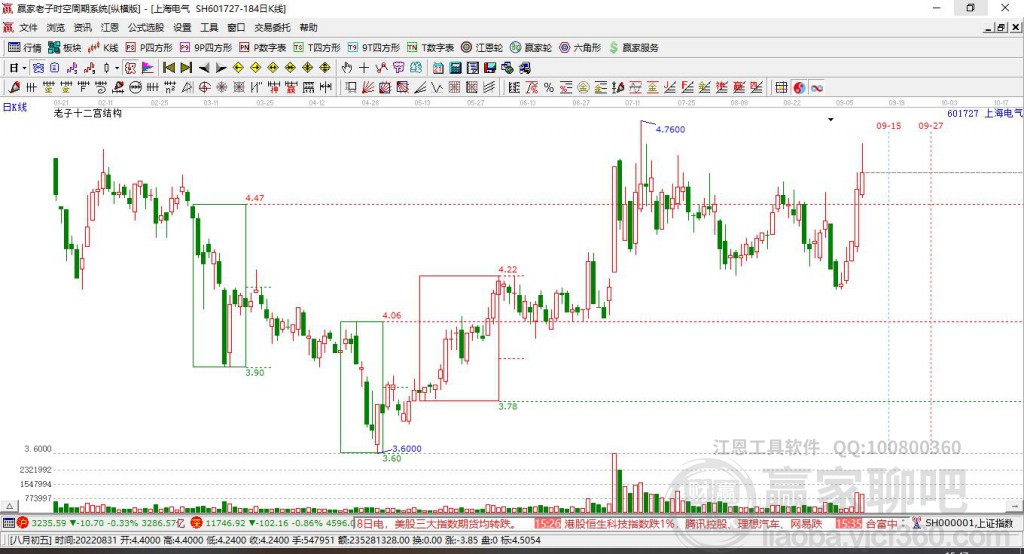Select the red pencil drawing tool

pyautogui.click(x=14, y=88)
